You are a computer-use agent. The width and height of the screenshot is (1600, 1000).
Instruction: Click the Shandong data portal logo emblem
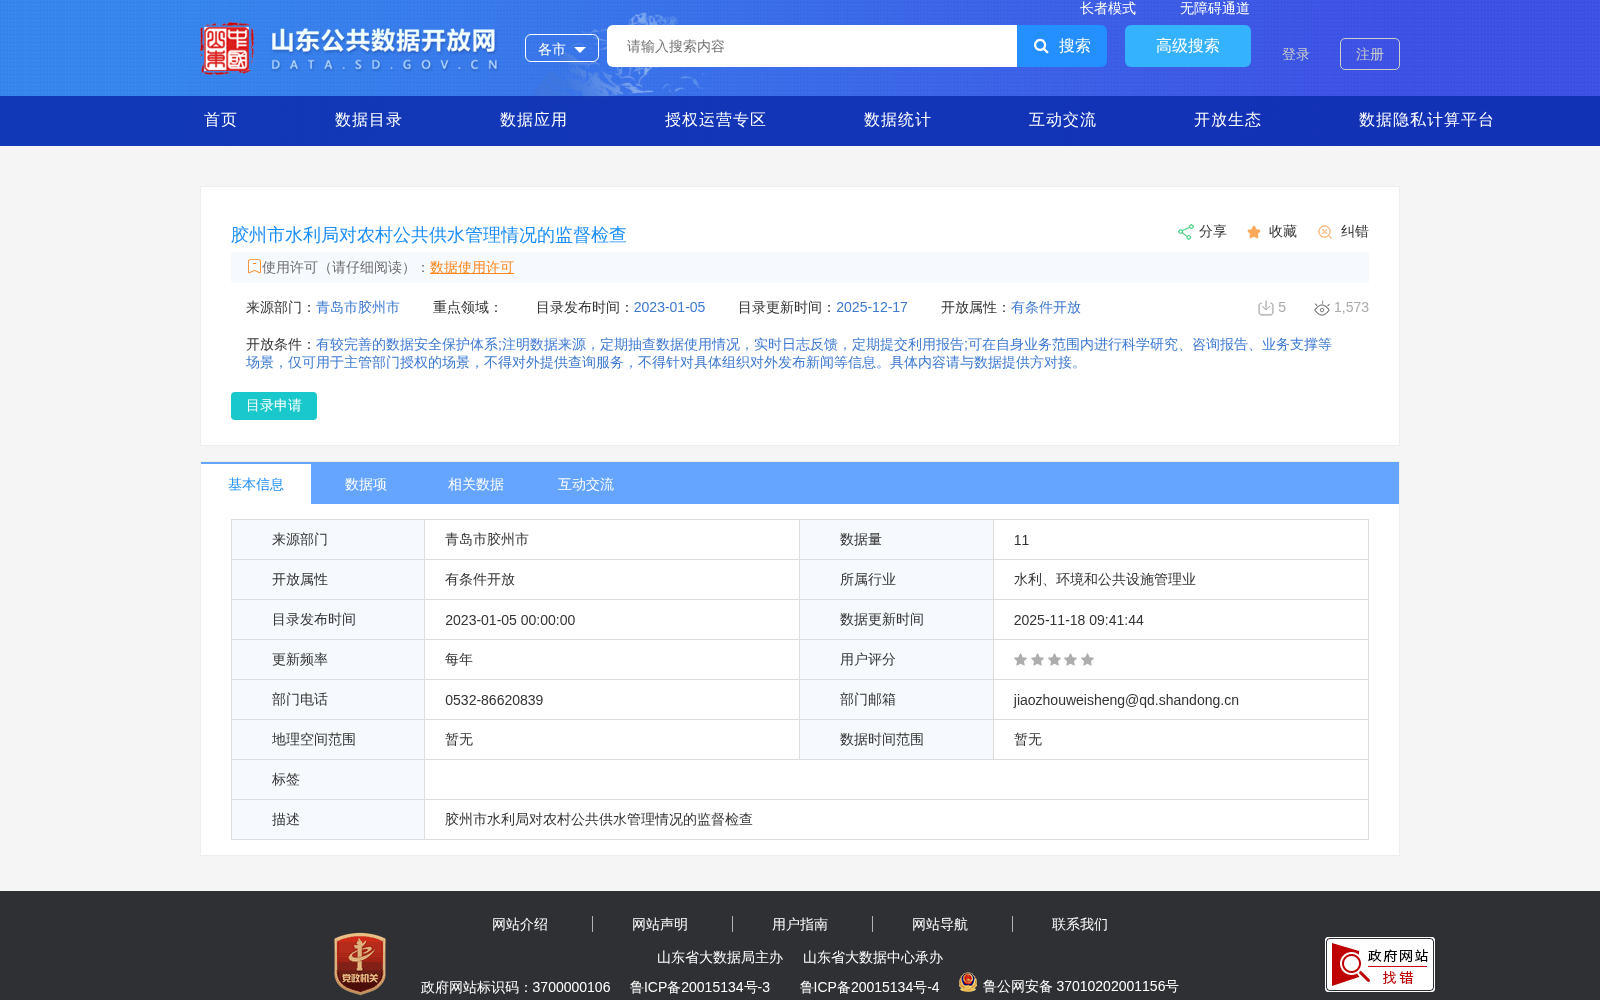tap(227, 48)
